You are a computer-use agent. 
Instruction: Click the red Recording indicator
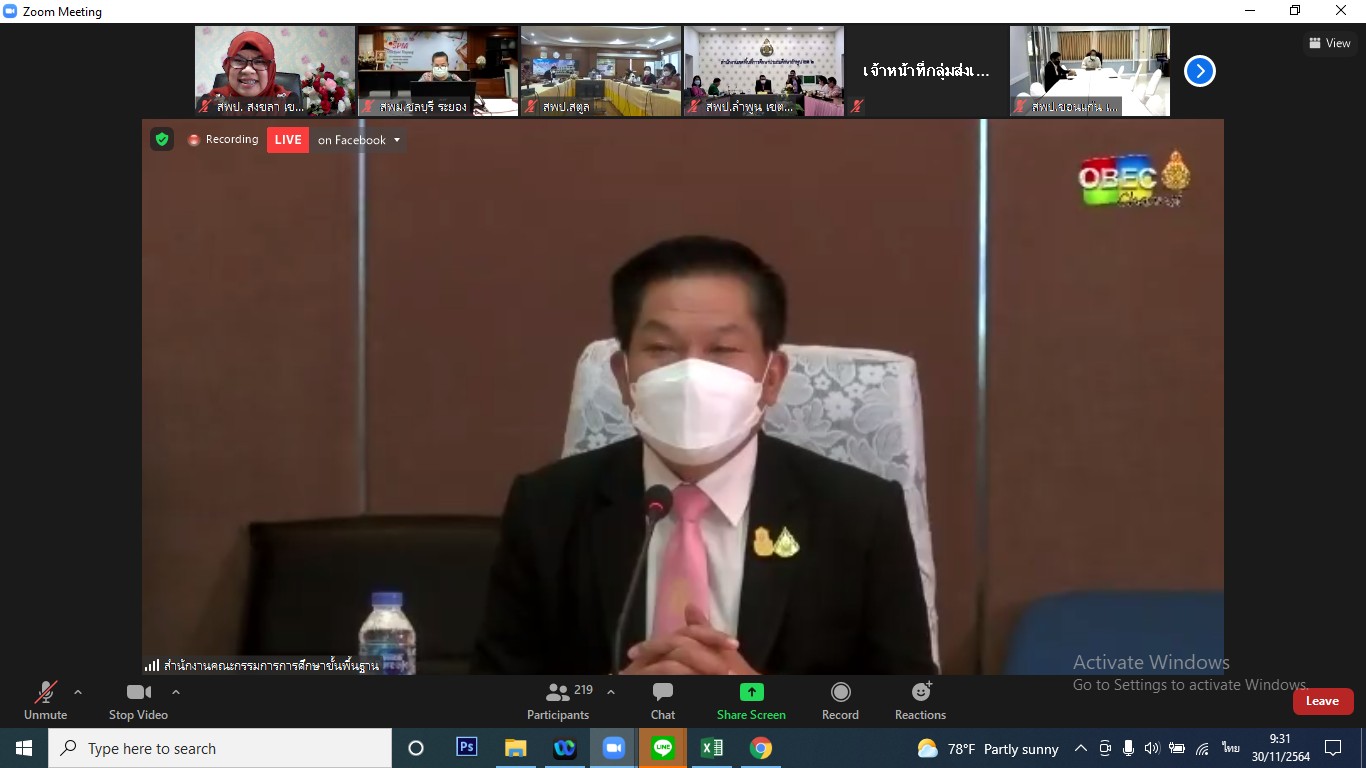click(x=223, y=140)
